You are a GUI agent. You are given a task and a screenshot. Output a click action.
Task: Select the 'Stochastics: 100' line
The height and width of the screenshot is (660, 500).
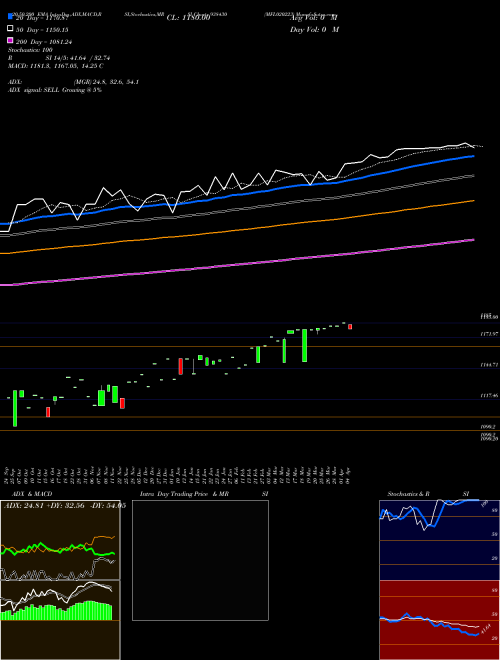click(x=30, y=50)
